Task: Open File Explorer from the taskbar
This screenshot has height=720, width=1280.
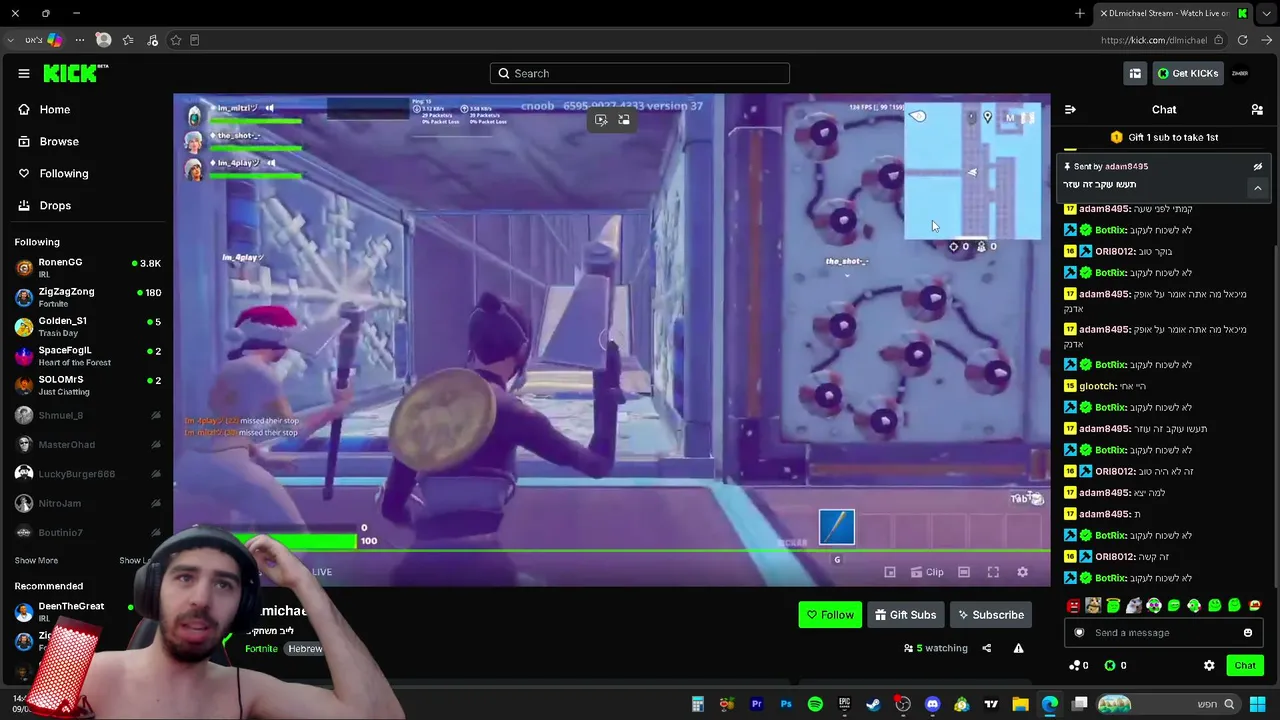Action: (x=1020, y=704)
